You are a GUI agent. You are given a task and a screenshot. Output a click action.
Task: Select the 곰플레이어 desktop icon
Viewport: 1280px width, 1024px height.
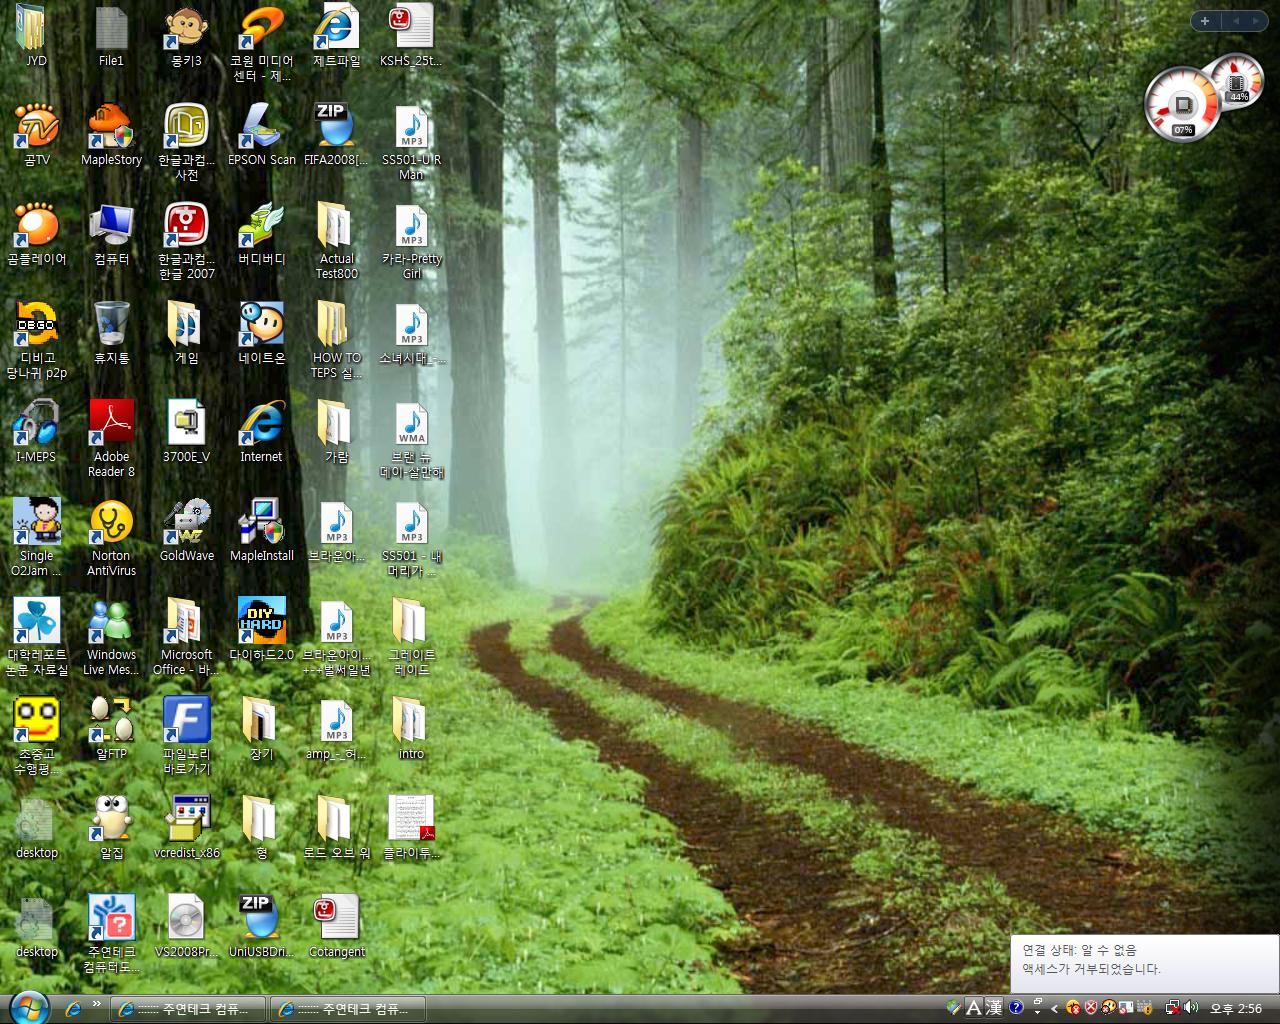(36, 233)
